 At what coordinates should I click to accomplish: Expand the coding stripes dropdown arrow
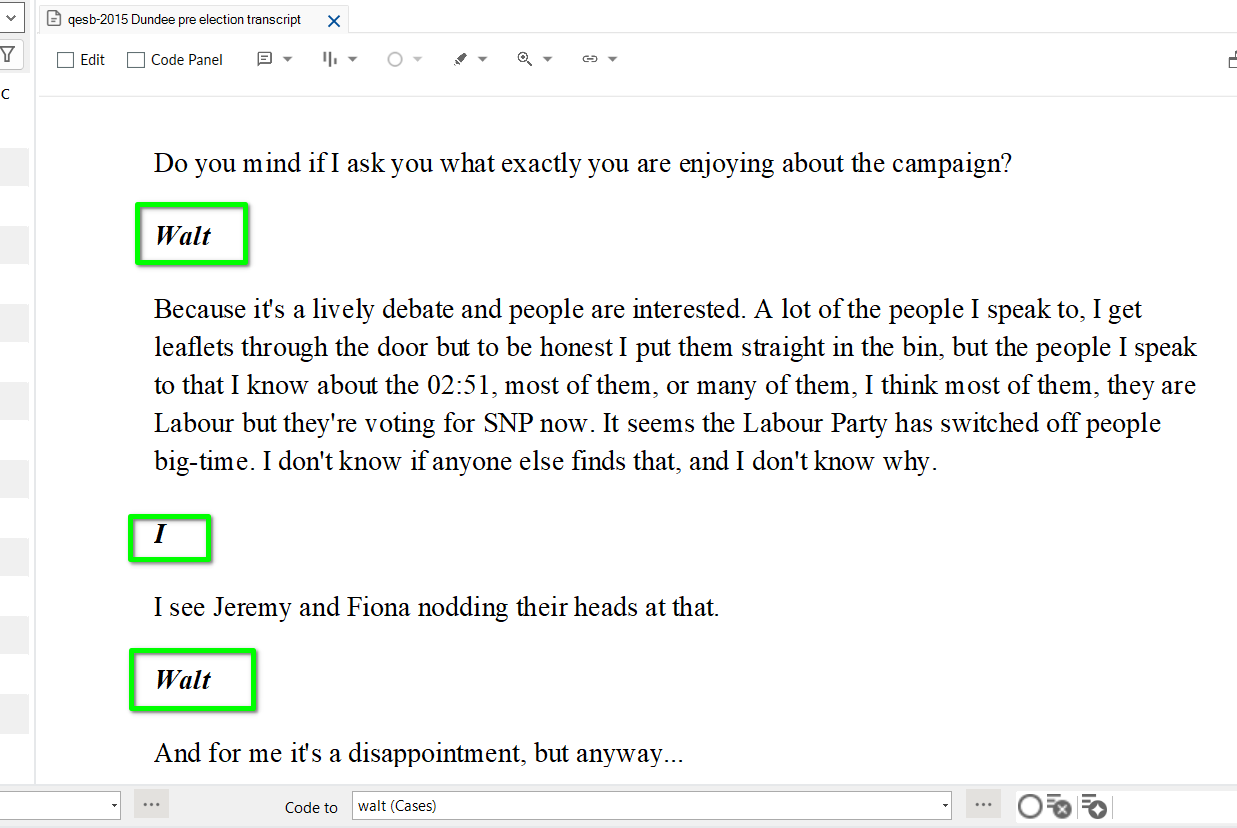(353, 59)
